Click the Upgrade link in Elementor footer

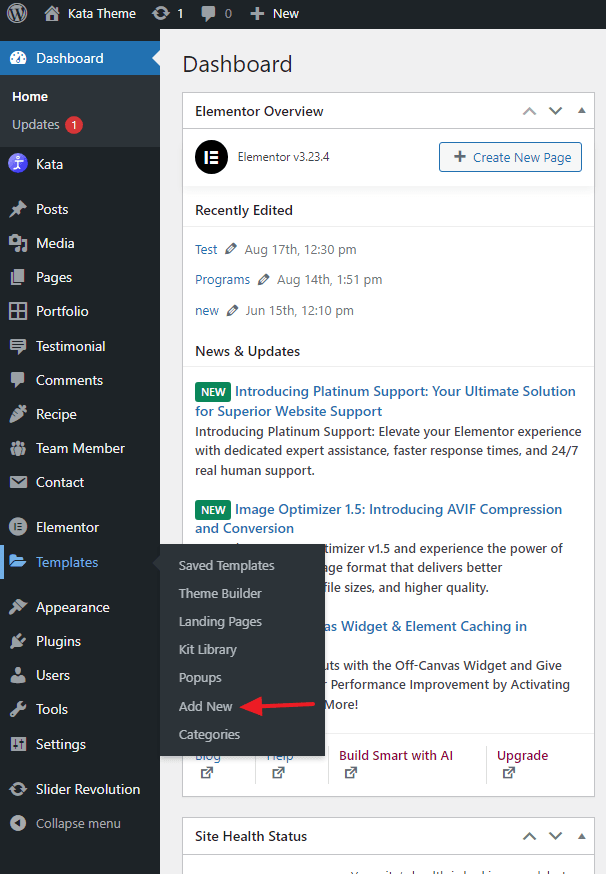tap(522, 755)
